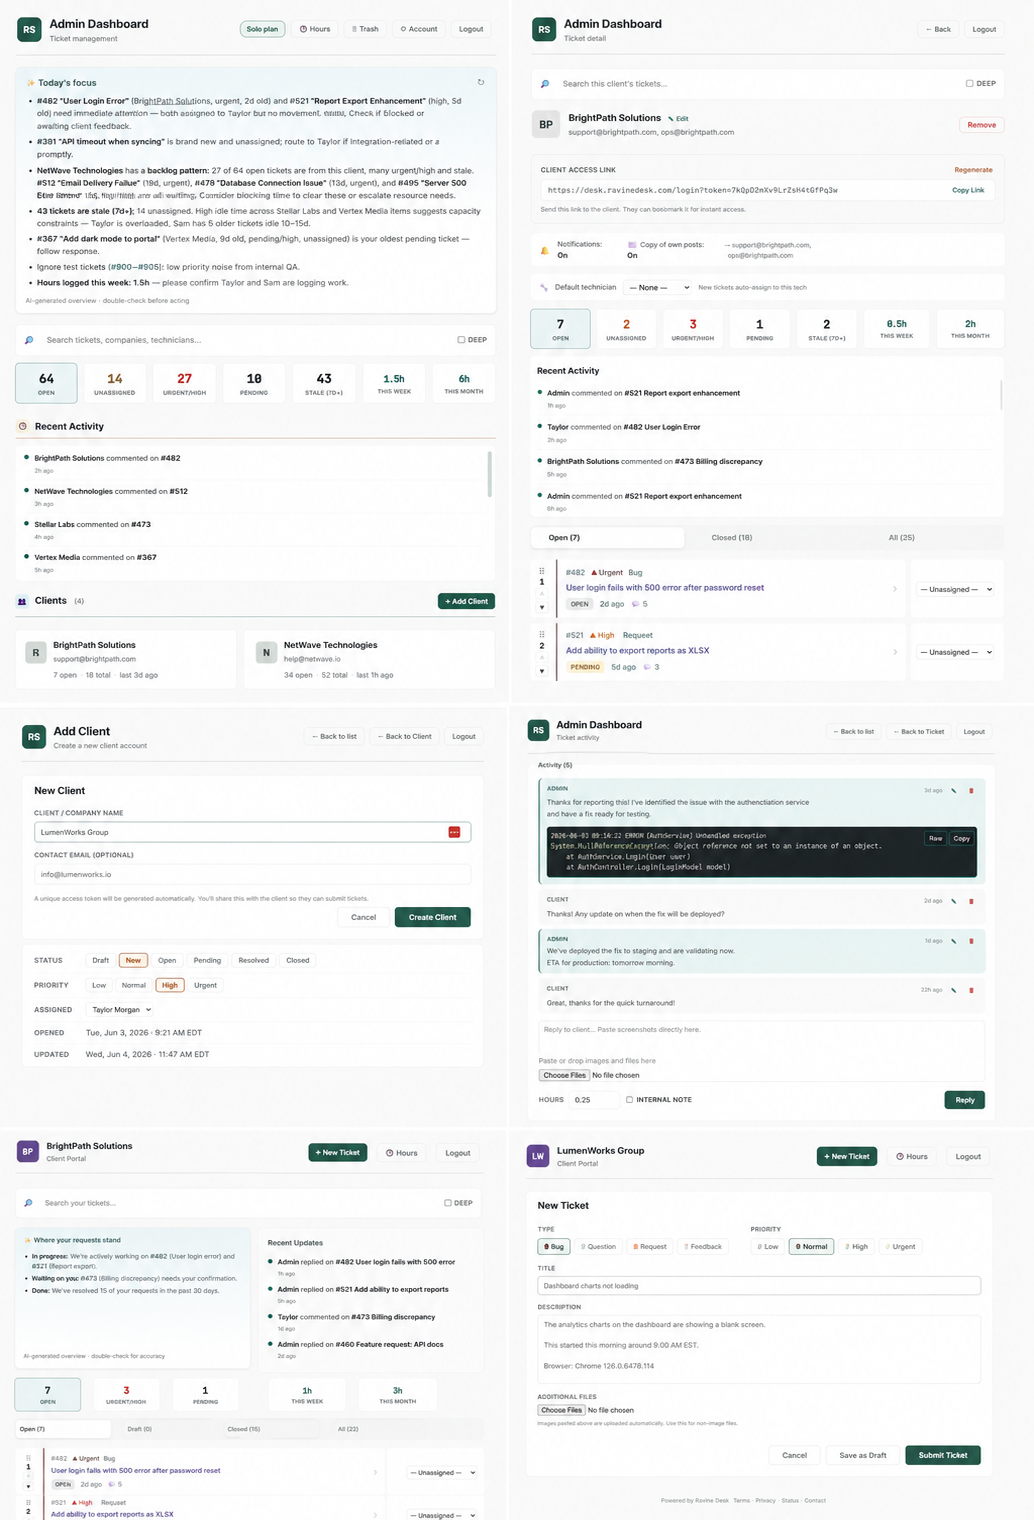1034x1520 pixels.
Task: Open Trash in ticket management header
Action: click(365, 29)
